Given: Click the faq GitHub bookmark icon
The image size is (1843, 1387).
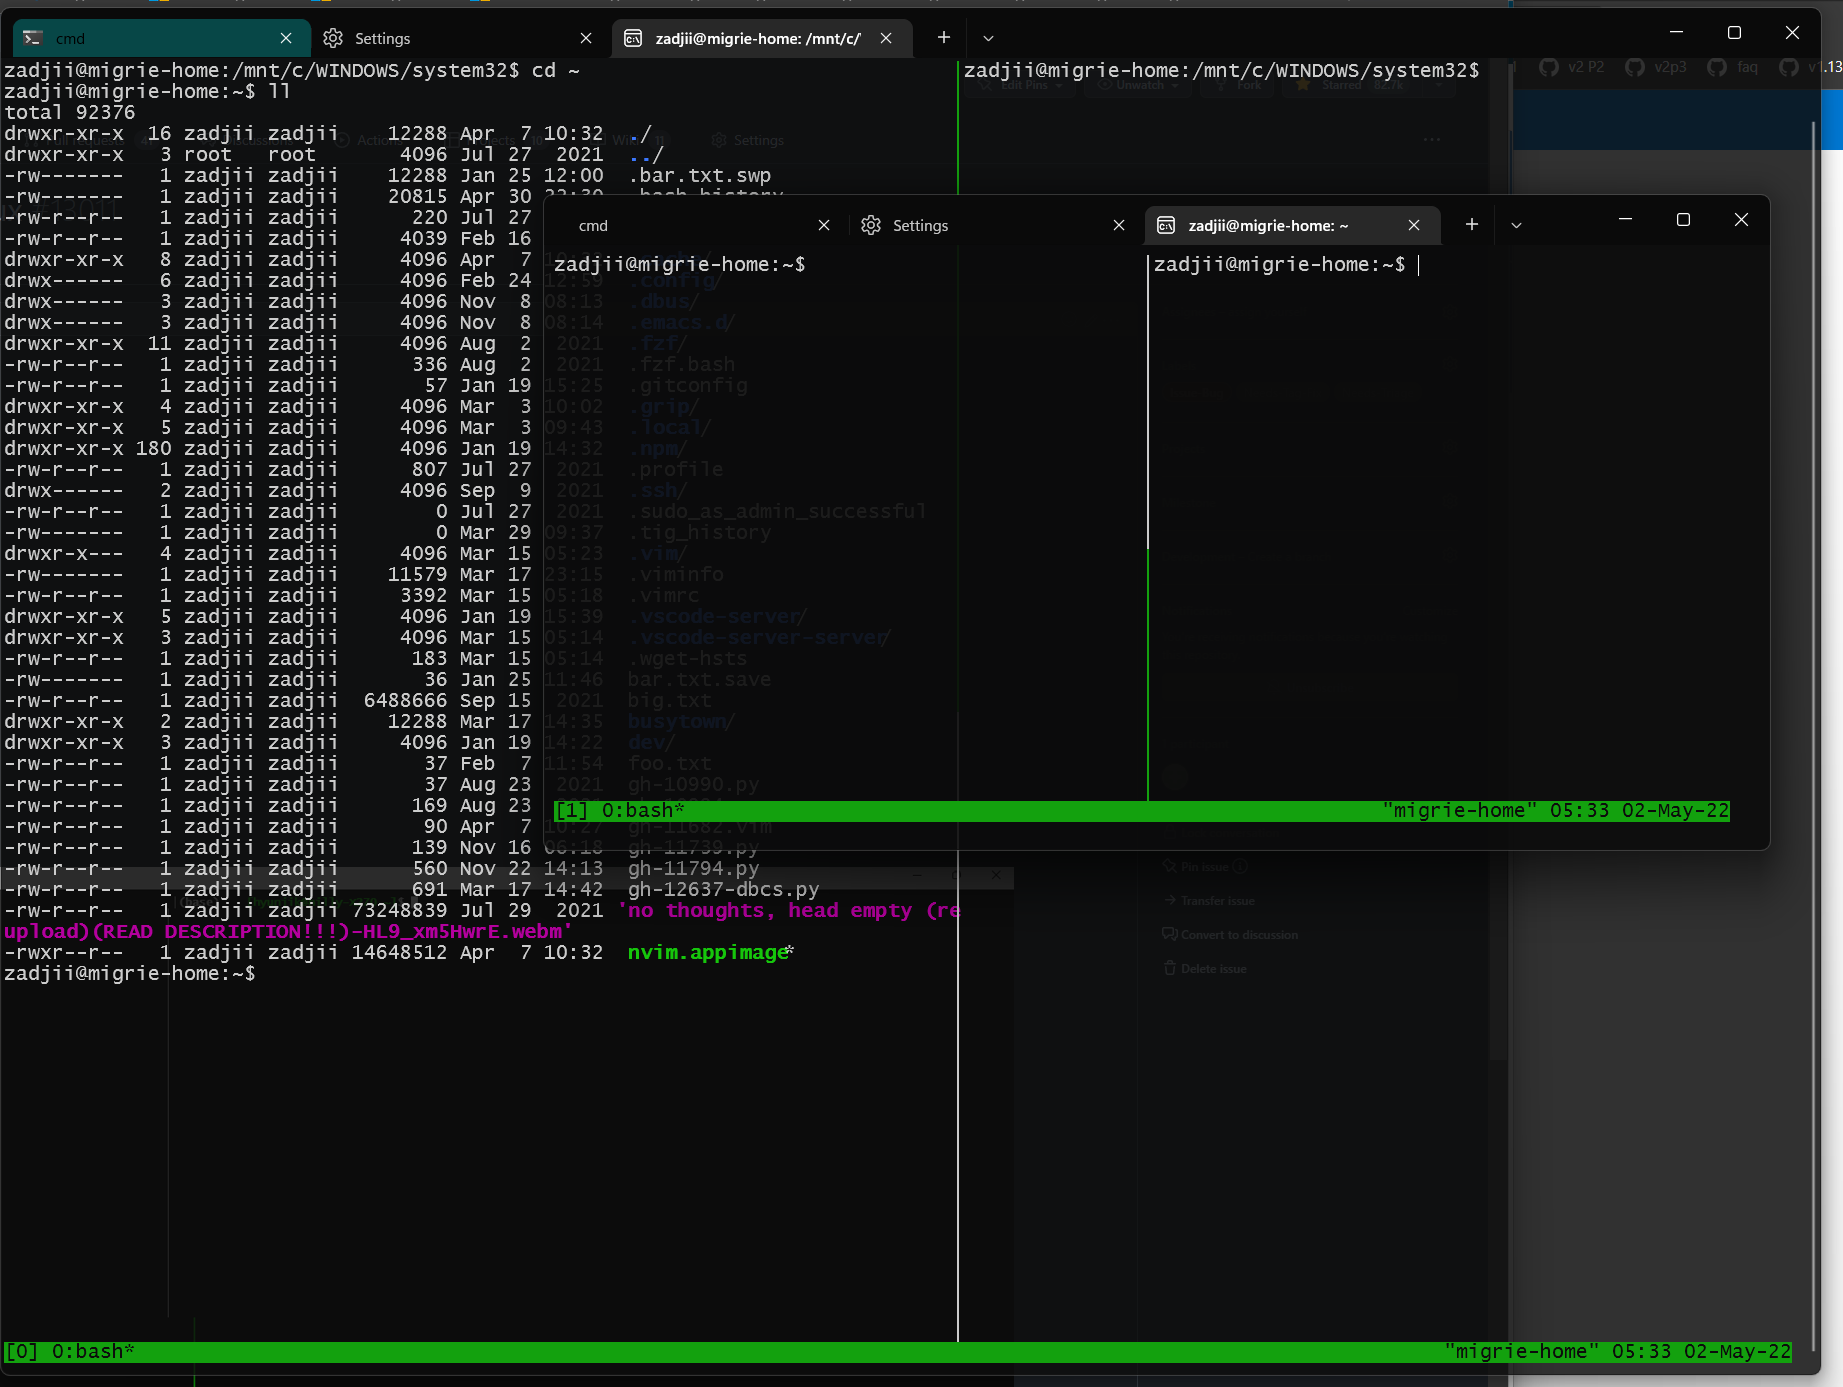Looking at the screenshot, I should coord(1716,68).
